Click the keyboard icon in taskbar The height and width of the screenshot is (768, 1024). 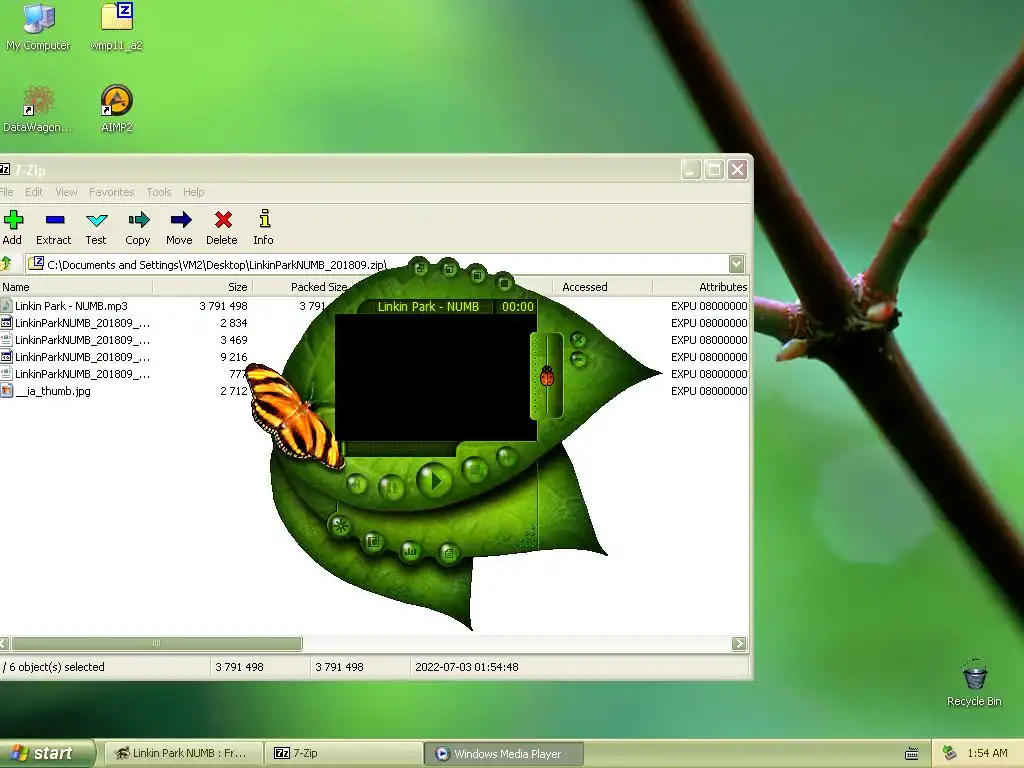[912, 754]
